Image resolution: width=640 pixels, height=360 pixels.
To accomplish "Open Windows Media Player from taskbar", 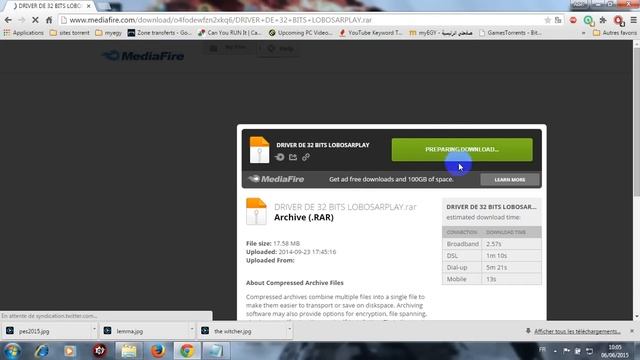I will 70,351.
